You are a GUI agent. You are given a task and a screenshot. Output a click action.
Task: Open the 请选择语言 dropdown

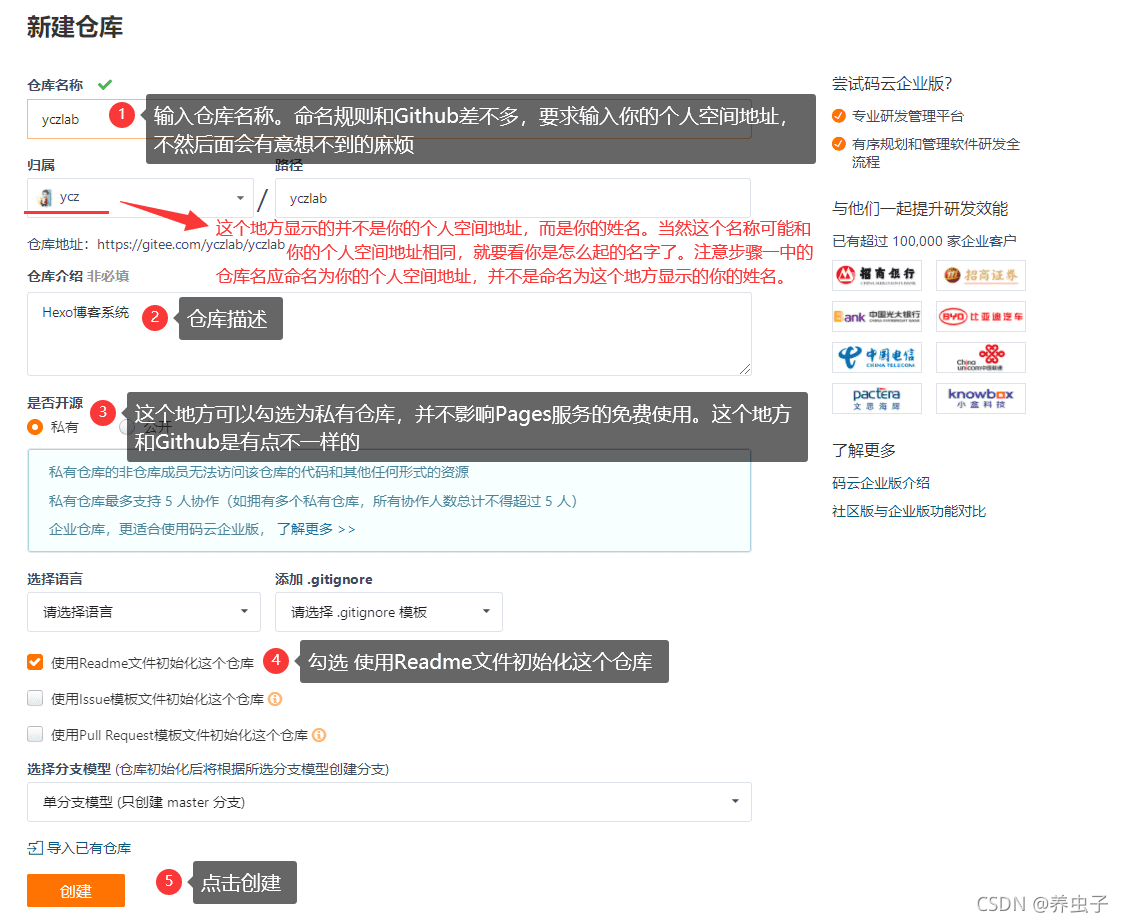[x=143, y=611]
